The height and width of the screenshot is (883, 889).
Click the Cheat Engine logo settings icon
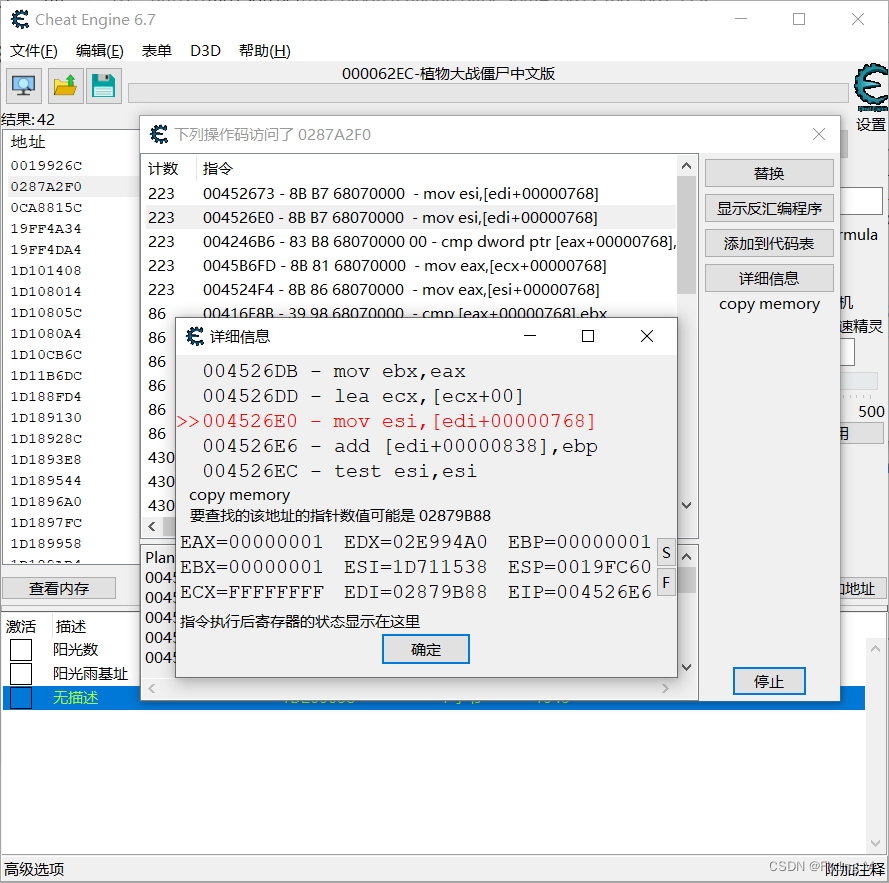pos(871,88)
